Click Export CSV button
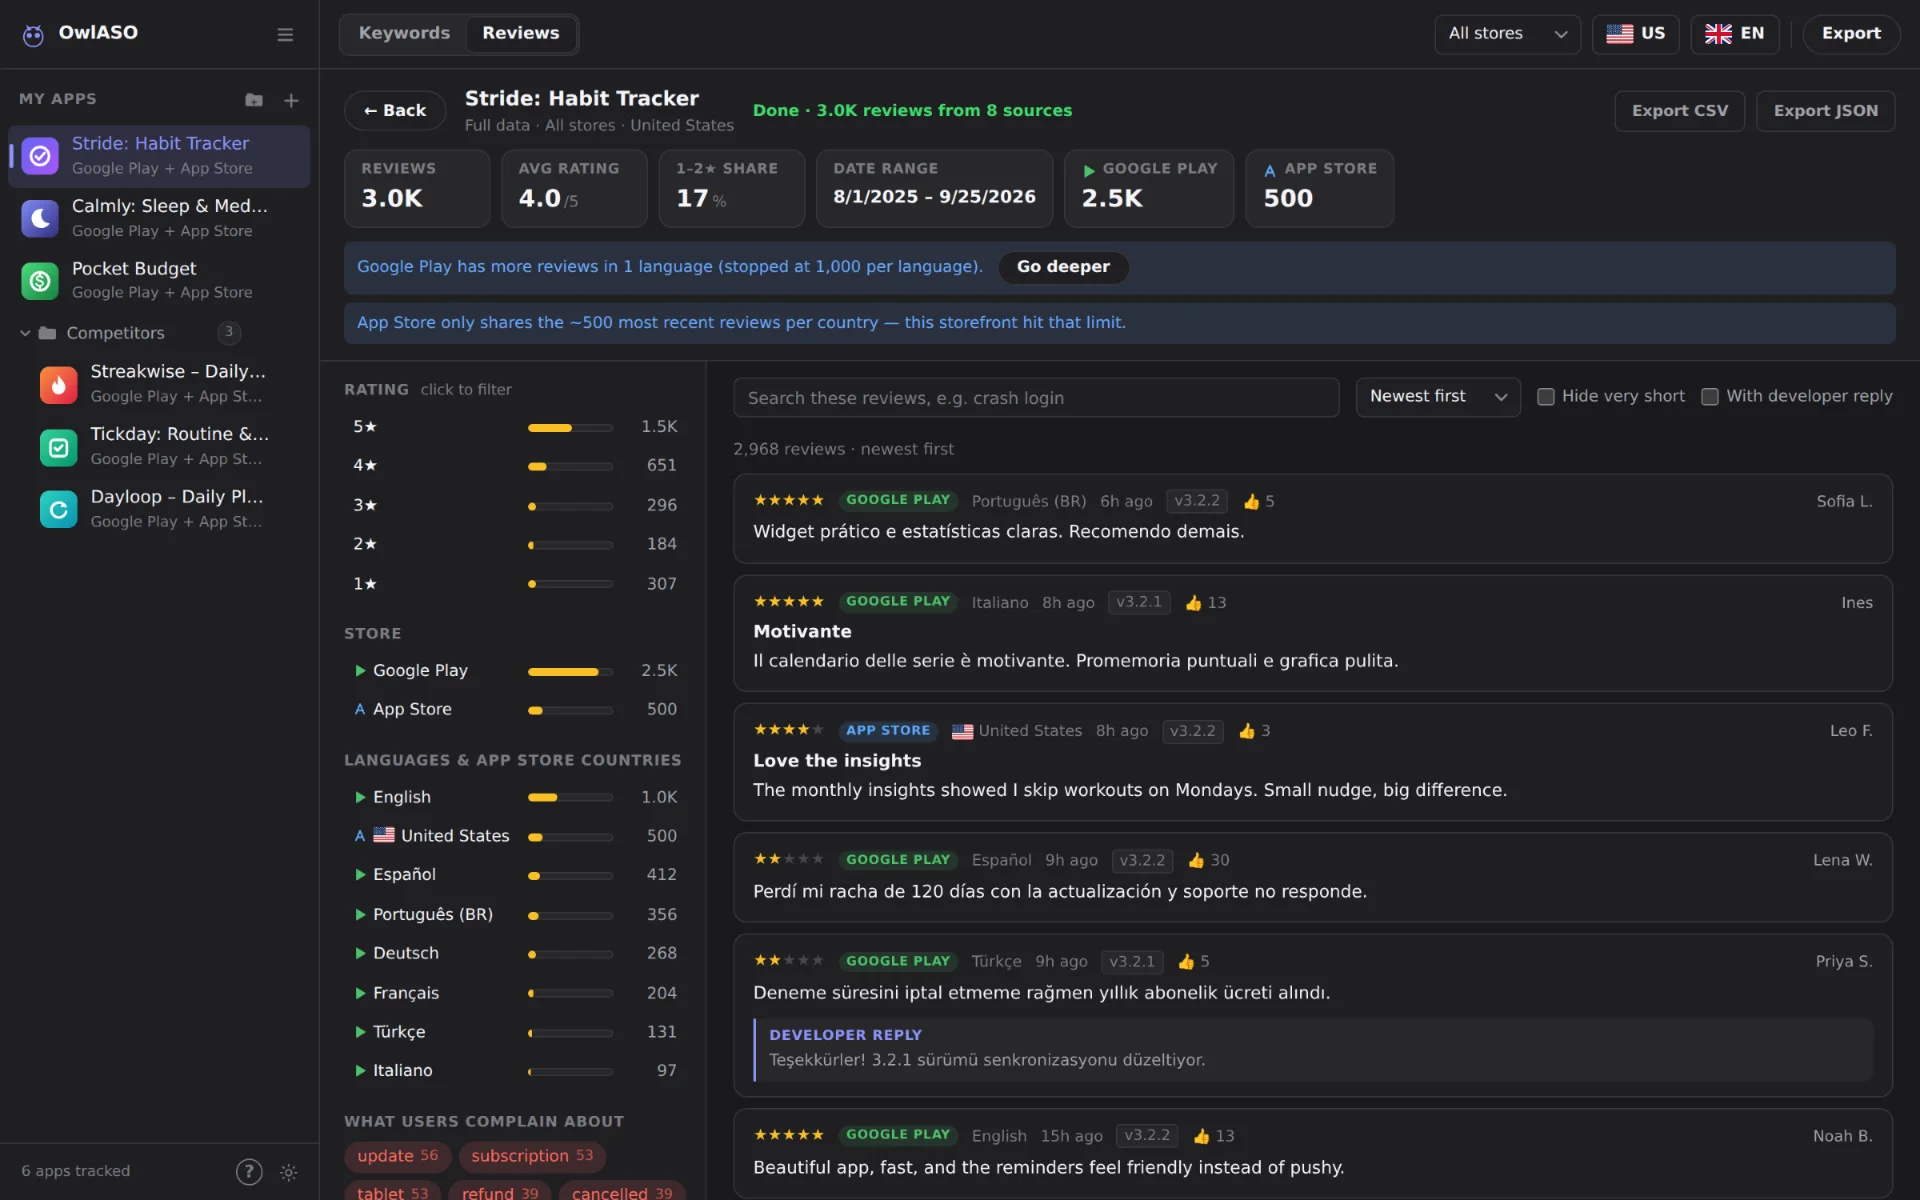 point(1679,111)
